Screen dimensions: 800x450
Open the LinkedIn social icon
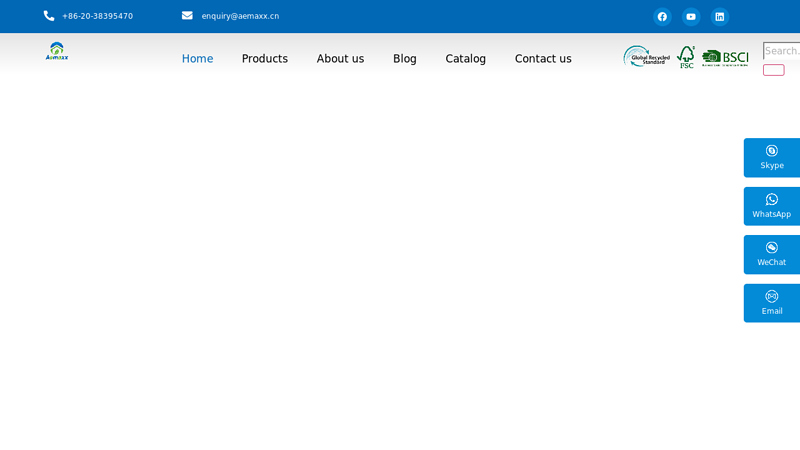coord(719,17)
